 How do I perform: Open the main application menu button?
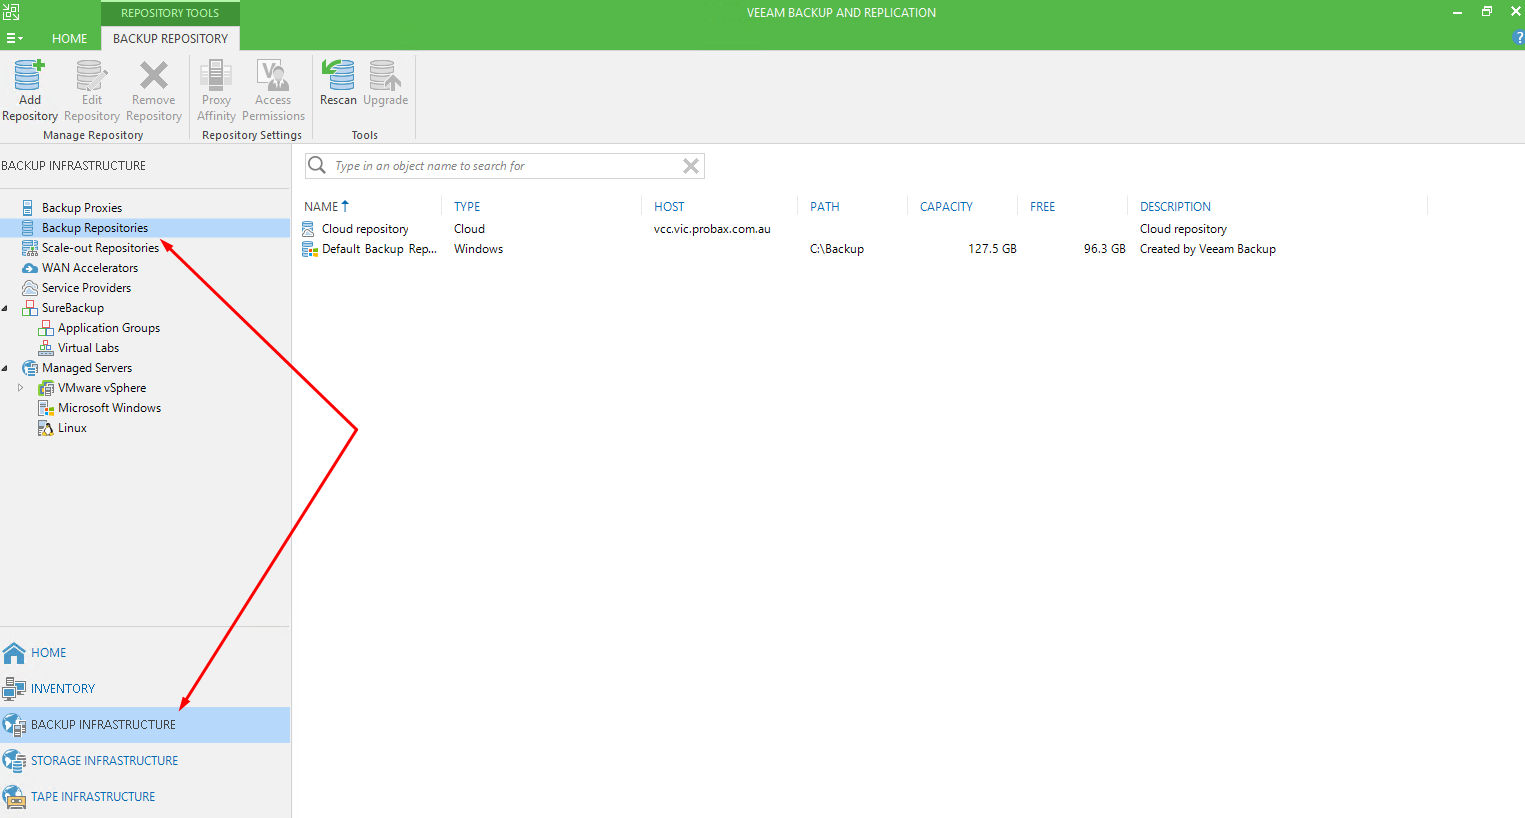[14, 38]
